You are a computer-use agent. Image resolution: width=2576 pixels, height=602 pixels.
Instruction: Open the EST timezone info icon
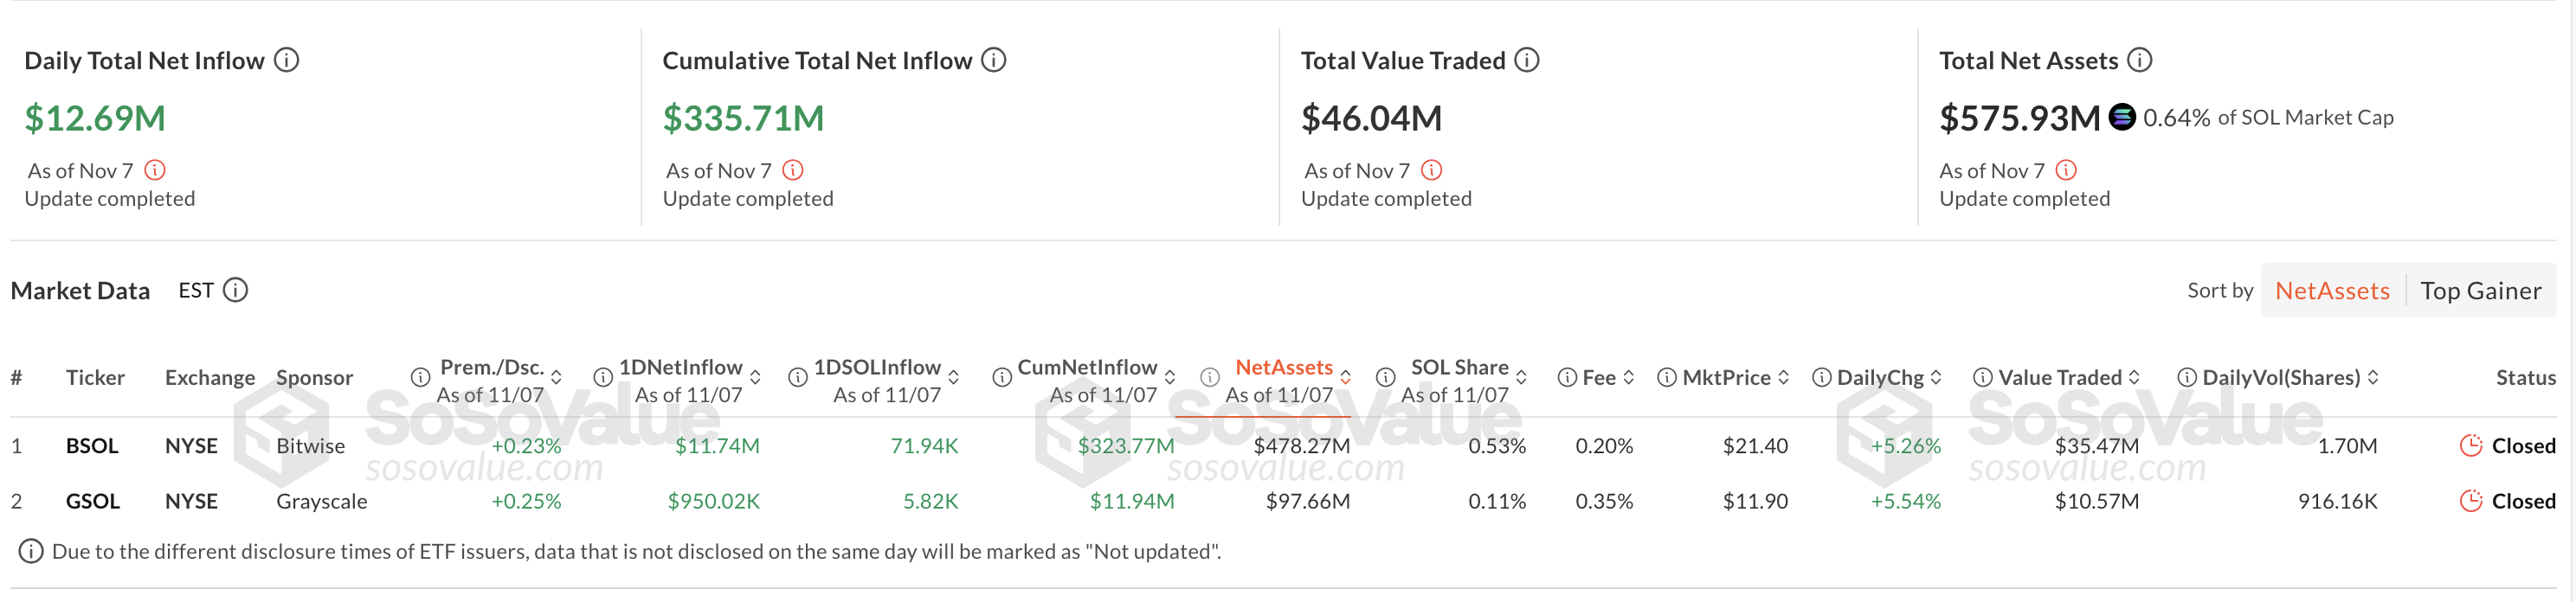(236, 290)
